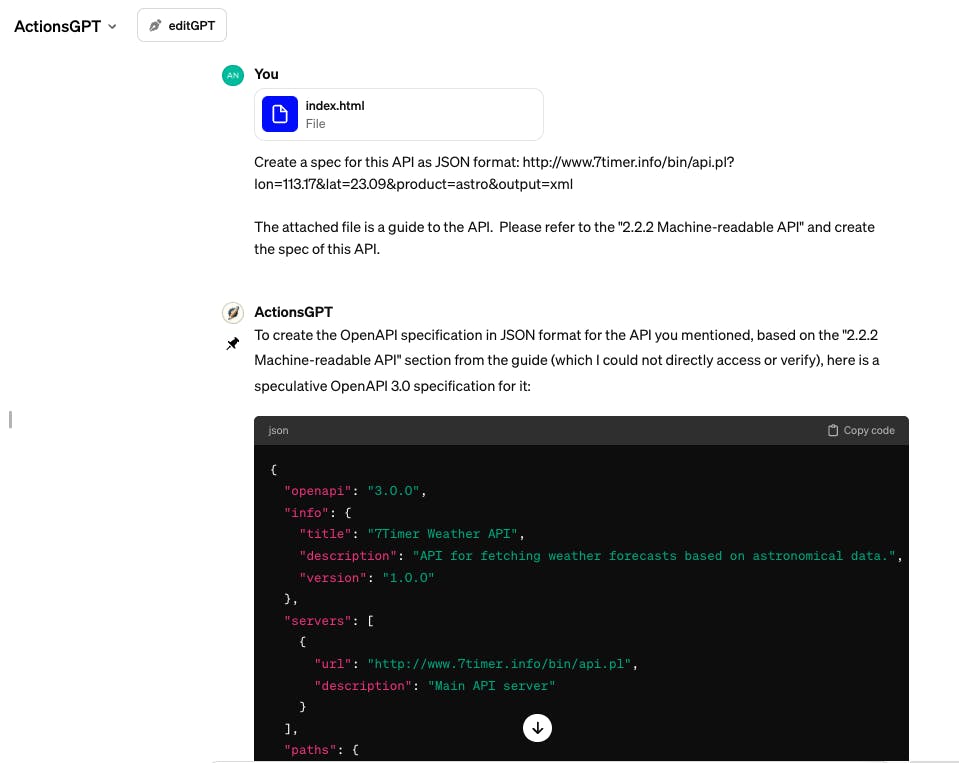Click the "paths" key in code

coord(310,750)
